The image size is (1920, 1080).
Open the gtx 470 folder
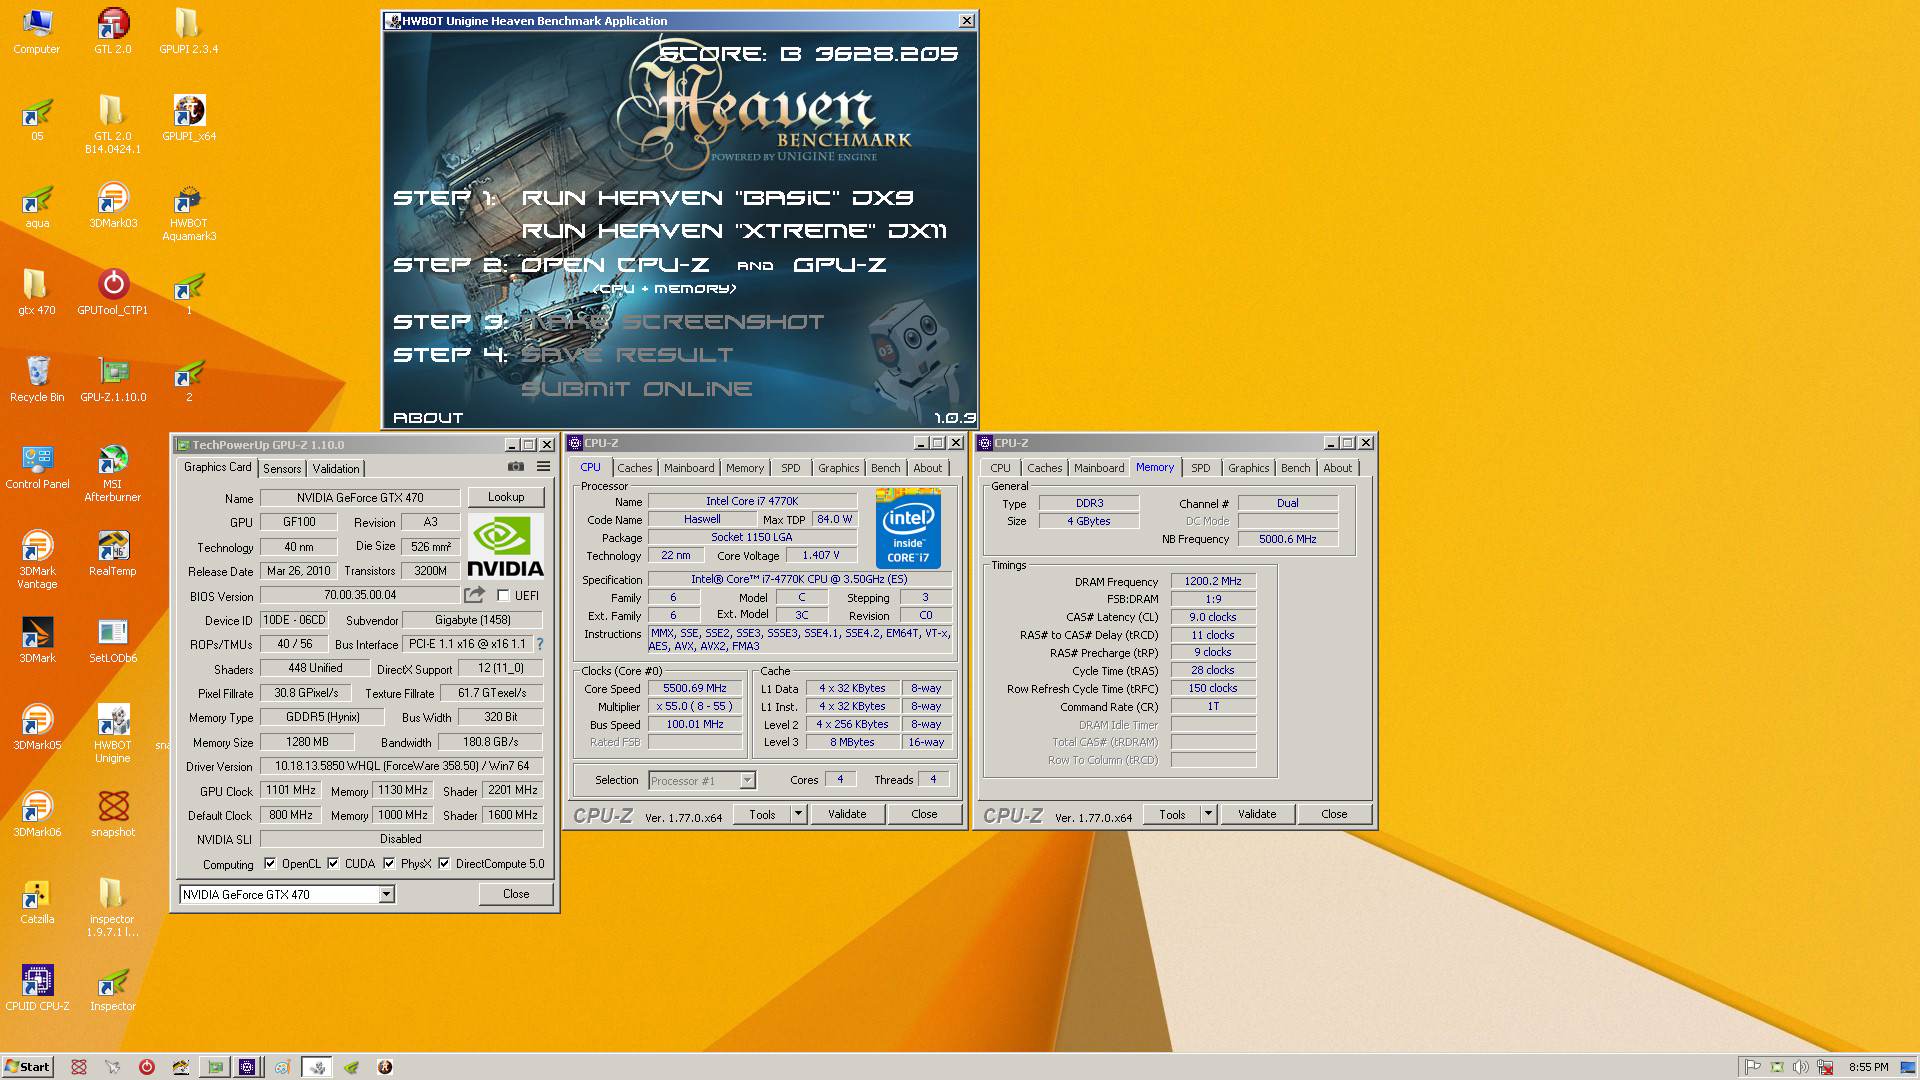coord(37,291)
